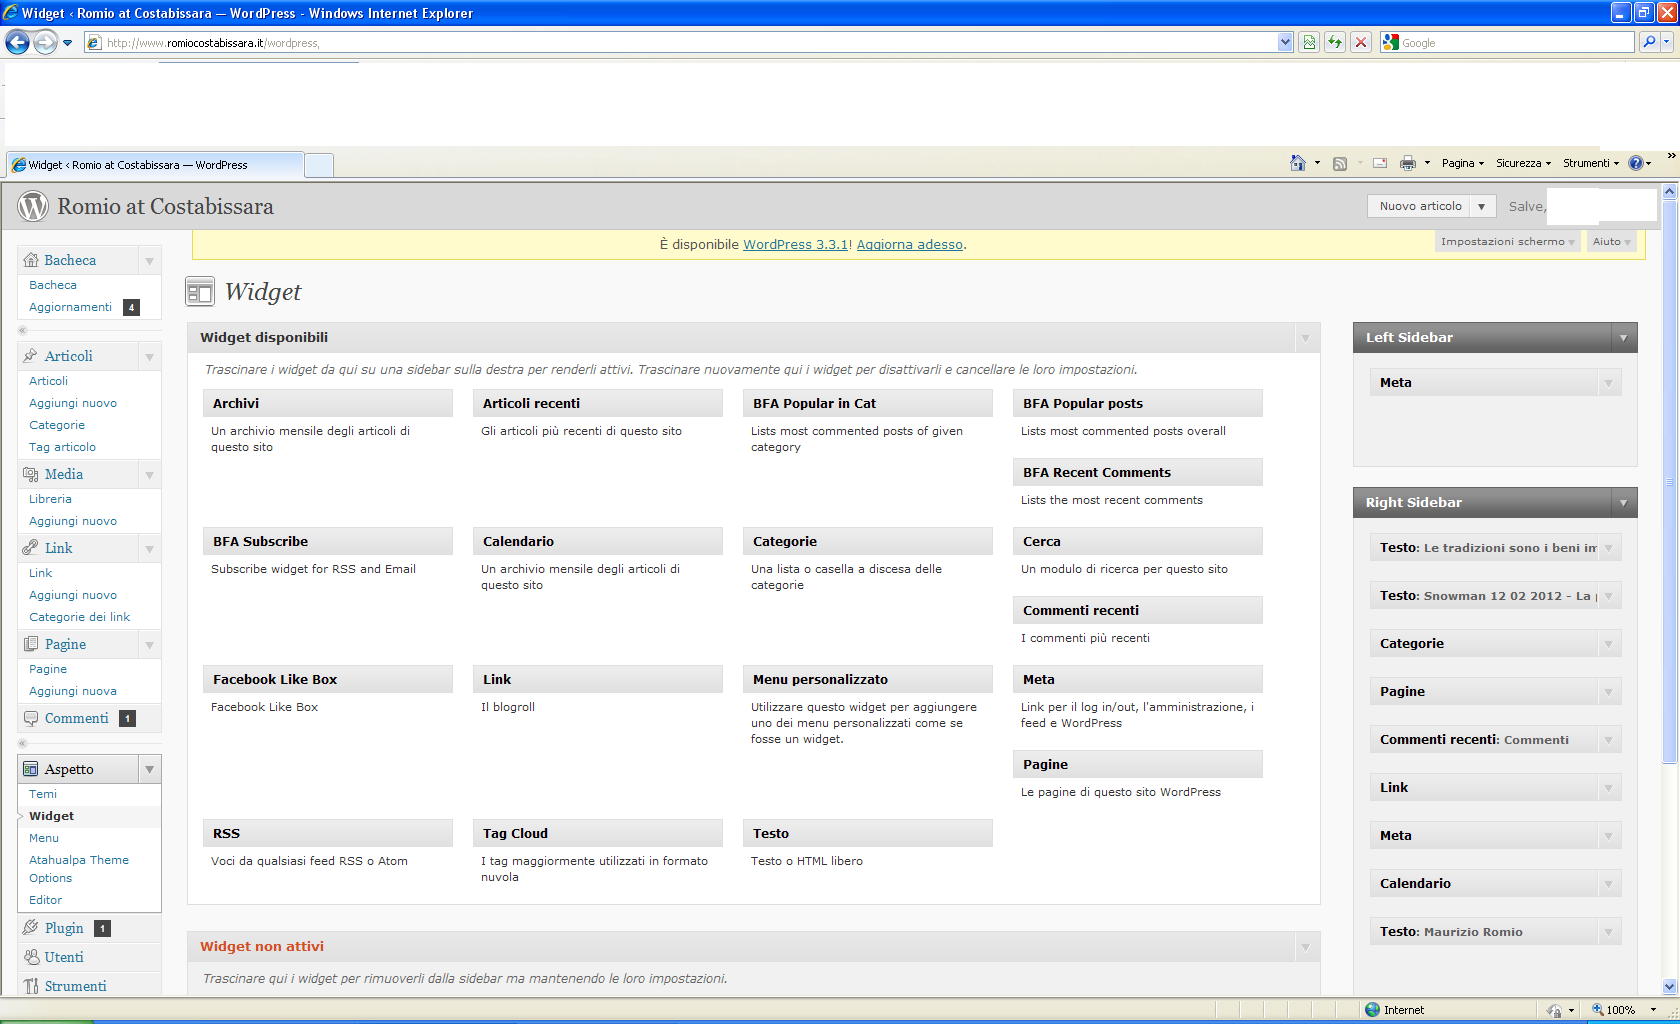Click the Link chain icon in sidebar

click(31, 548)
